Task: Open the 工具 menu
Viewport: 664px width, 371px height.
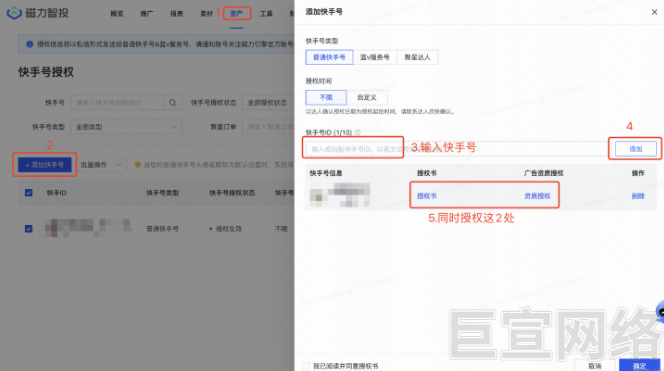Action: click(x=266, y=14)
